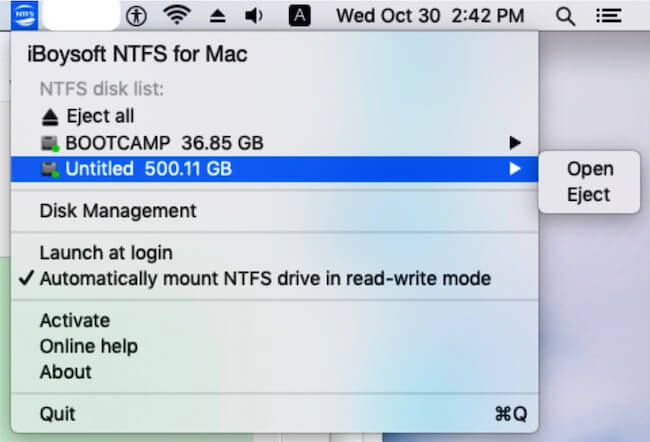This screenshot has height=442, width=650.
Task: Click the Wi-Fi status icon
Action: pyautogui.click(x=177, y=15)
